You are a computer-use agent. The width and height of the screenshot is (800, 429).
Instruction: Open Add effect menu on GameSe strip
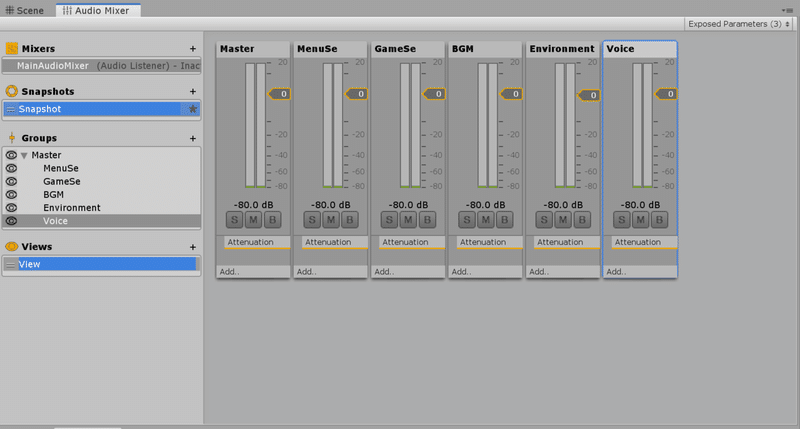pos(408,272)
